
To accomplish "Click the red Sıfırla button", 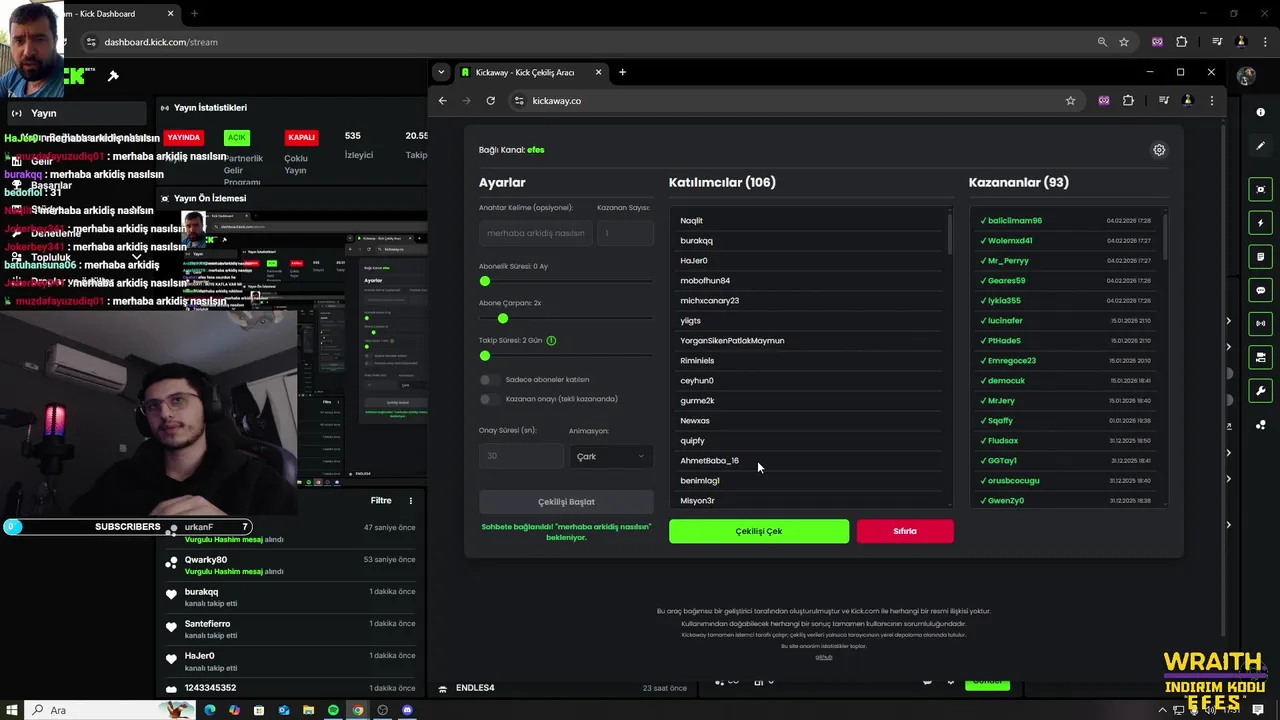I will point(905,531).
